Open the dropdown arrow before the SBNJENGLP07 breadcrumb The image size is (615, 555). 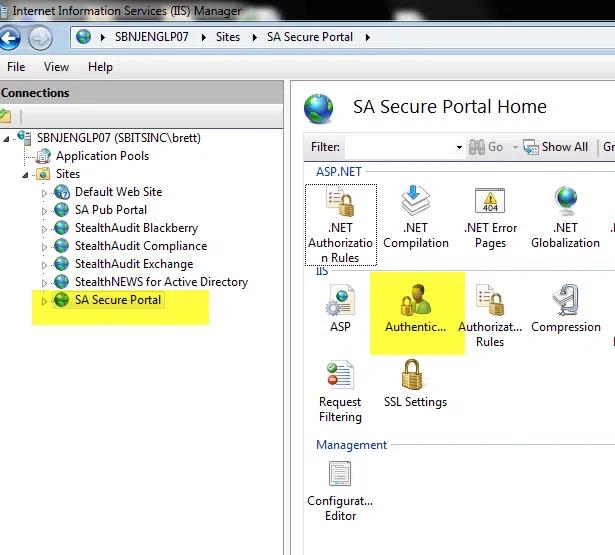click(103, 38)
